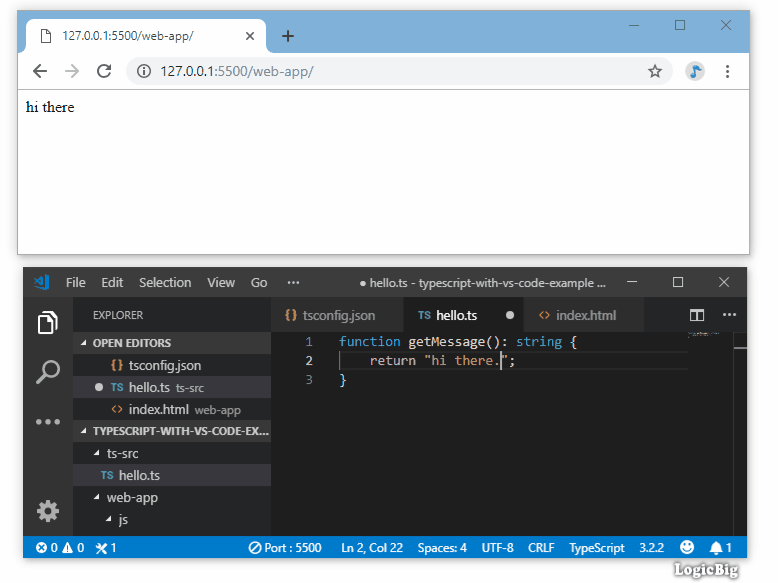Select language mode TypeScript in status bar

[x=596, y=548]
